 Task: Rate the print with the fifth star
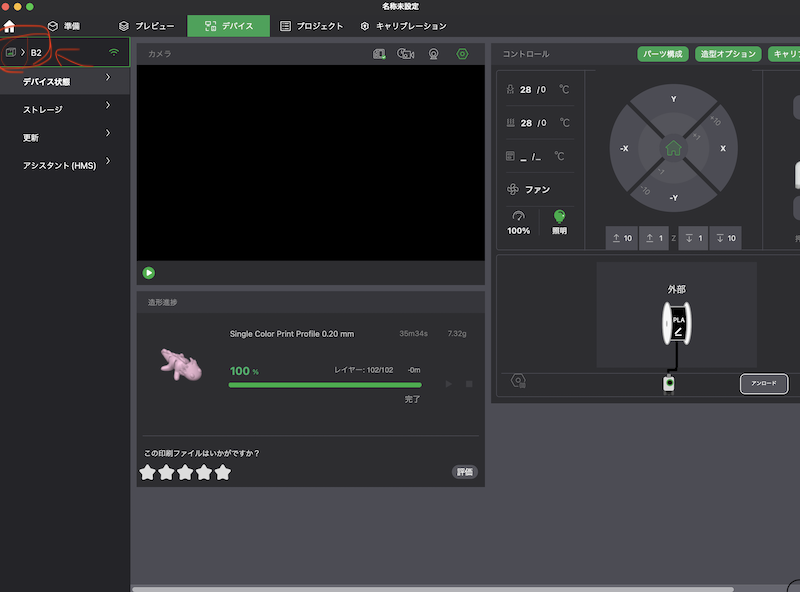point(222,472)
